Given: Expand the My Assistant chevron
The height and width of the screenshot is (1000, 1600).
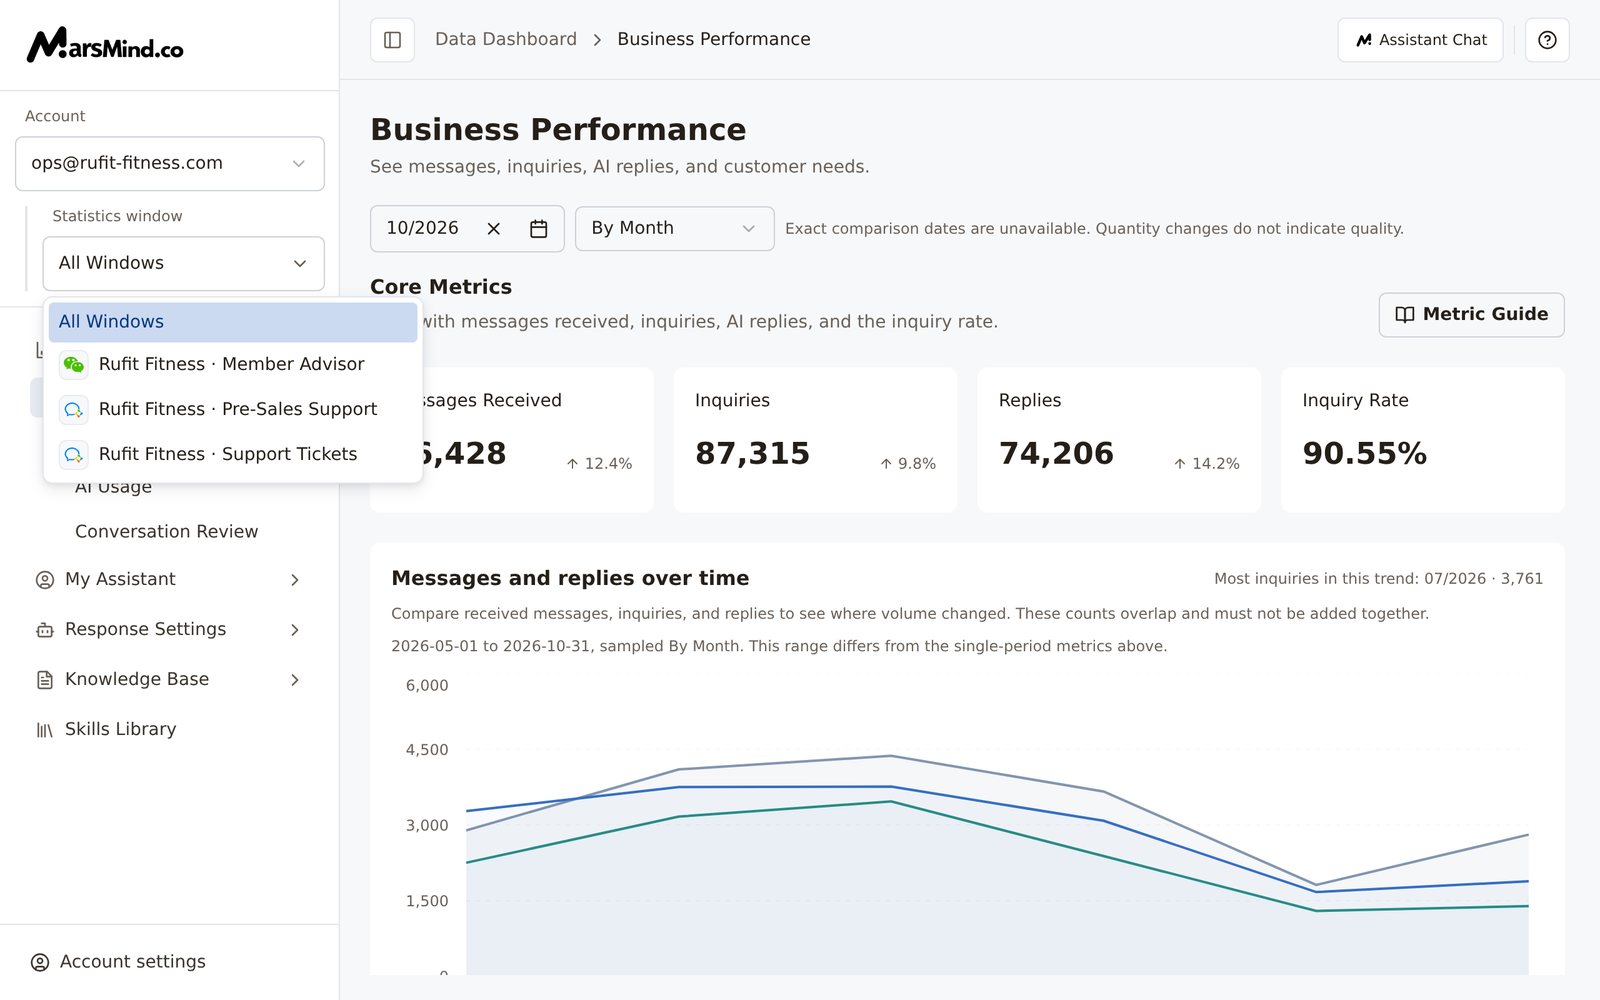Looking at the screenshot, I should click(x=295, y=580).
